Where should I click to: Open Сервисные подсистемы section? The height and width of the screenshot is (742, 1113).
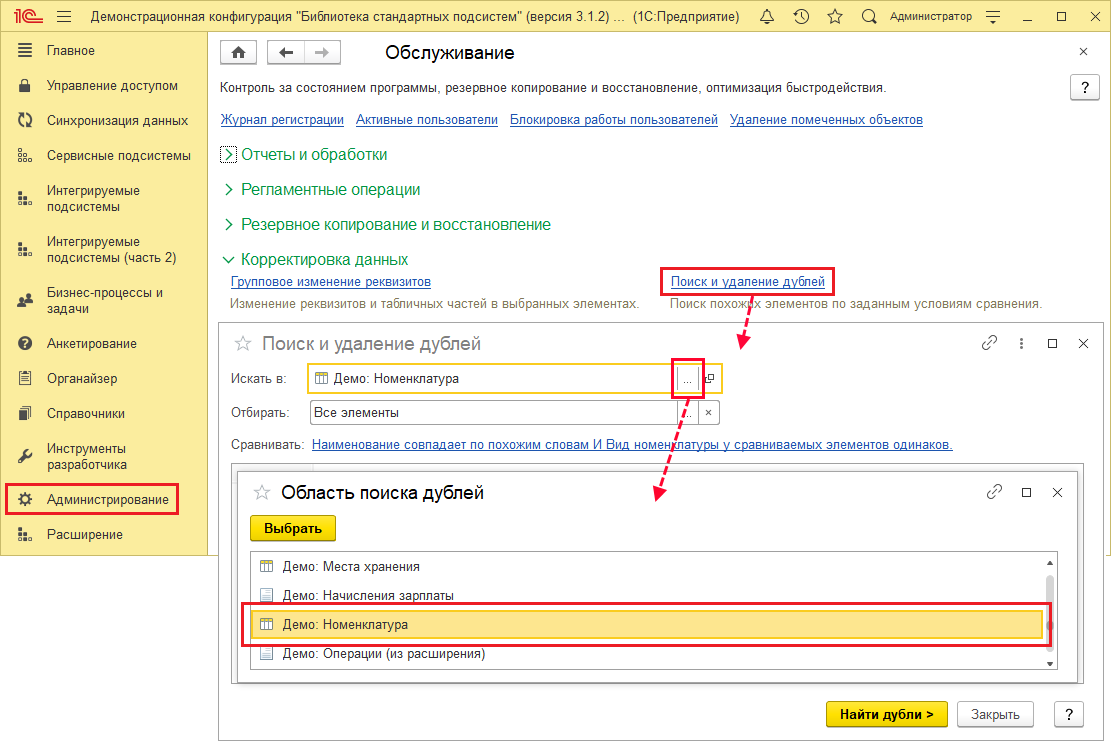pos(104,156)
